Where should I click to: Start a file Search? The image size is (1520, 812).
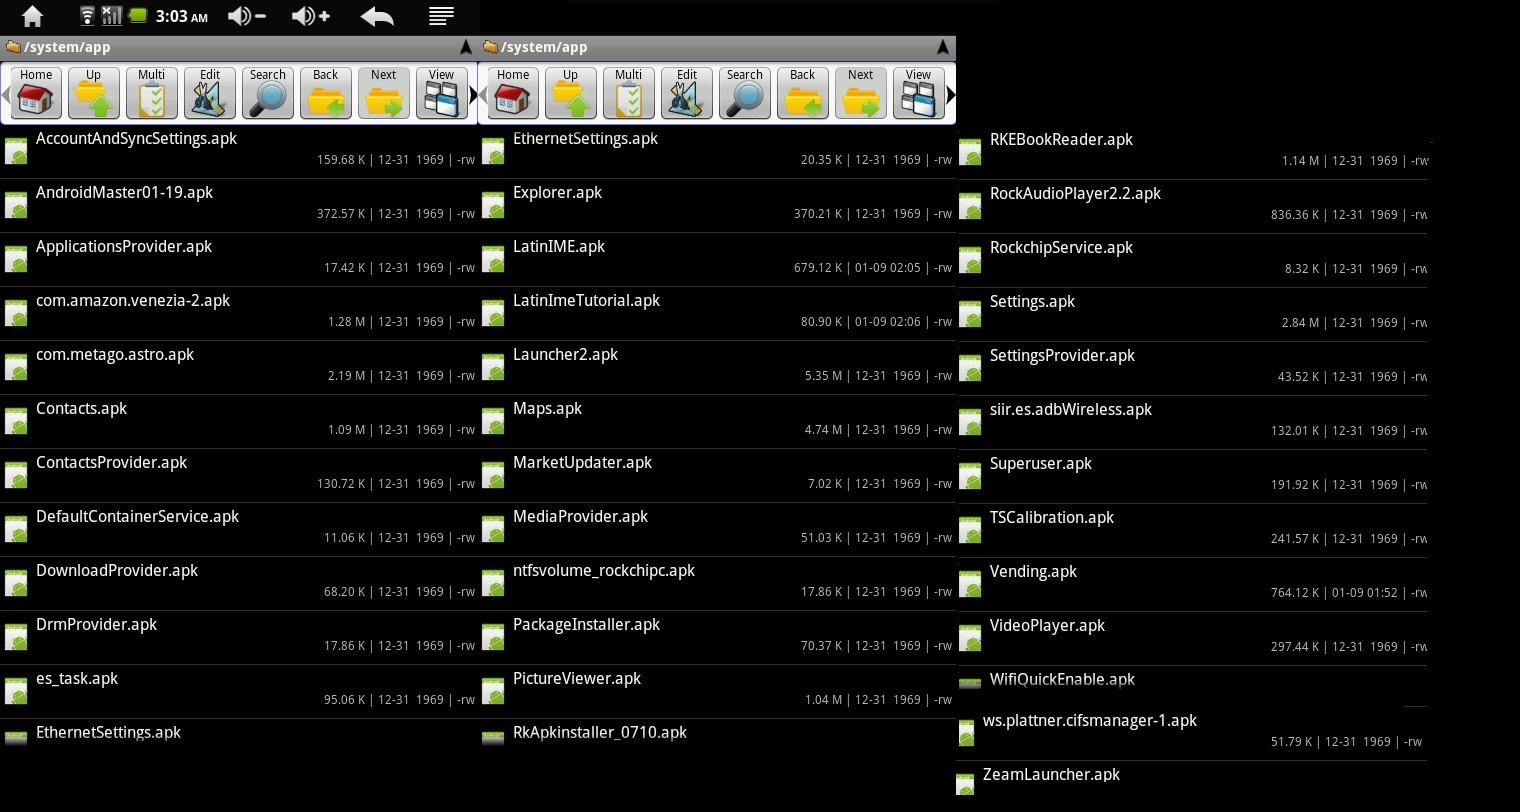(x=267, y=92)
